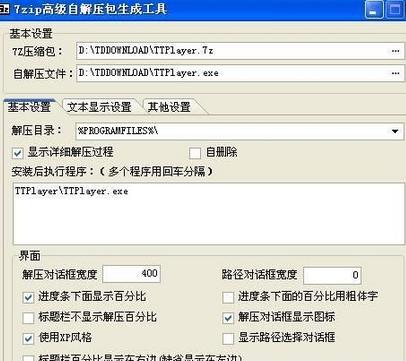
Task: Enable 显示路径选择对话框 checkbox
Action: click(x=228, y=339)
